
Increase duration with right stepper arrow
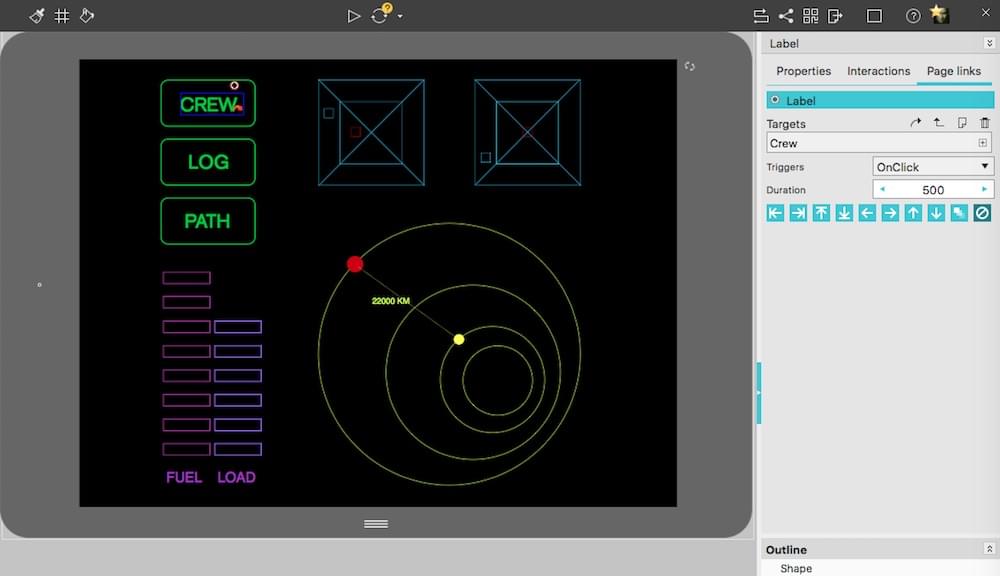(x=984, y=189)
